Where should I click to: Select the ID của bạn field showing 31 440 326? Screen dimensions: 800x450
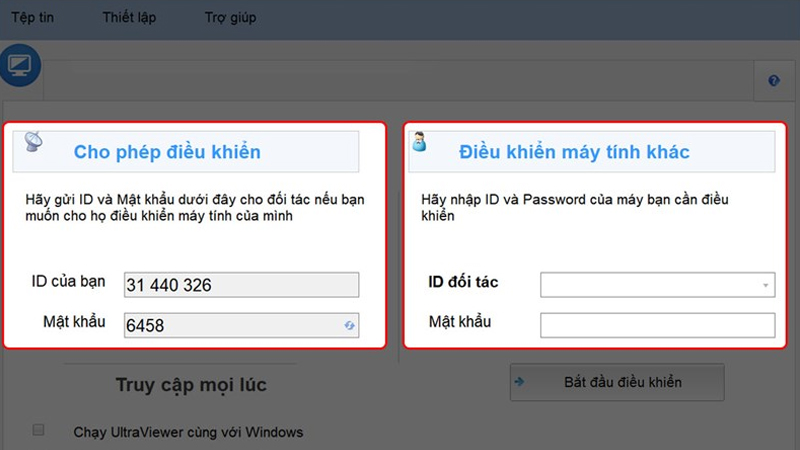240,285
